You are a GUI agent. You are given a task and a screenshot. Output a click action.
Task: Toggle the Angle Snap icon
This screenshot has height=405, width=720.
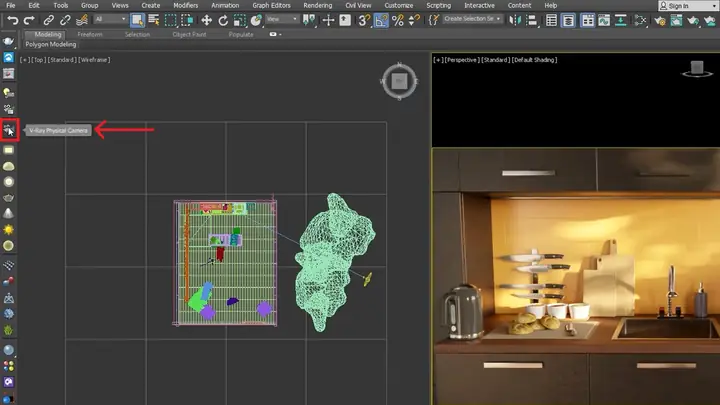381,20
